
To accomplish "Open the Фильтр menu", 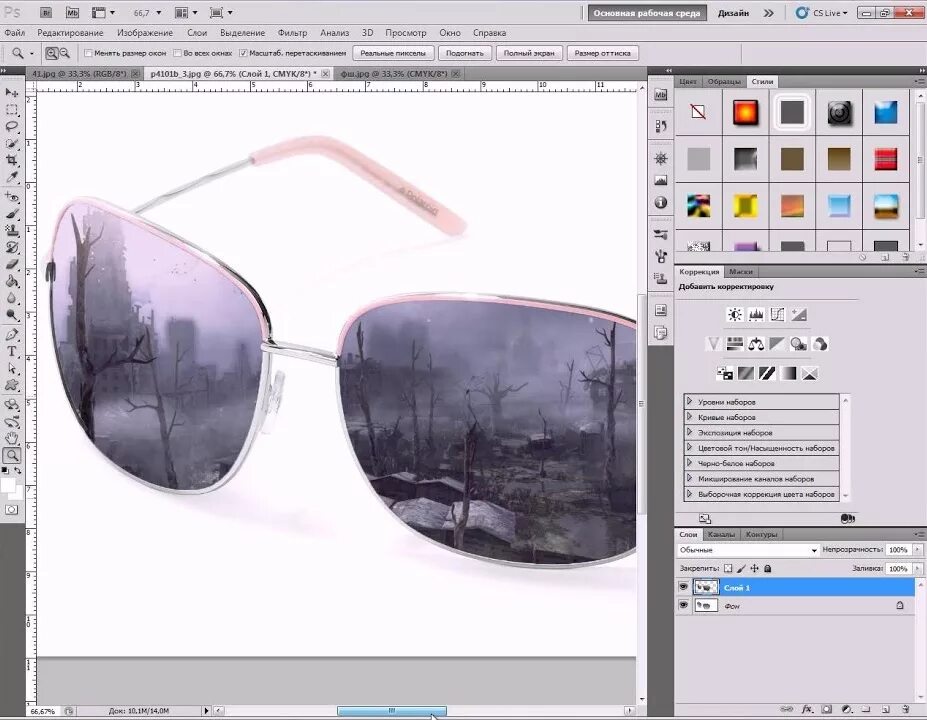I will pos(293,33).
